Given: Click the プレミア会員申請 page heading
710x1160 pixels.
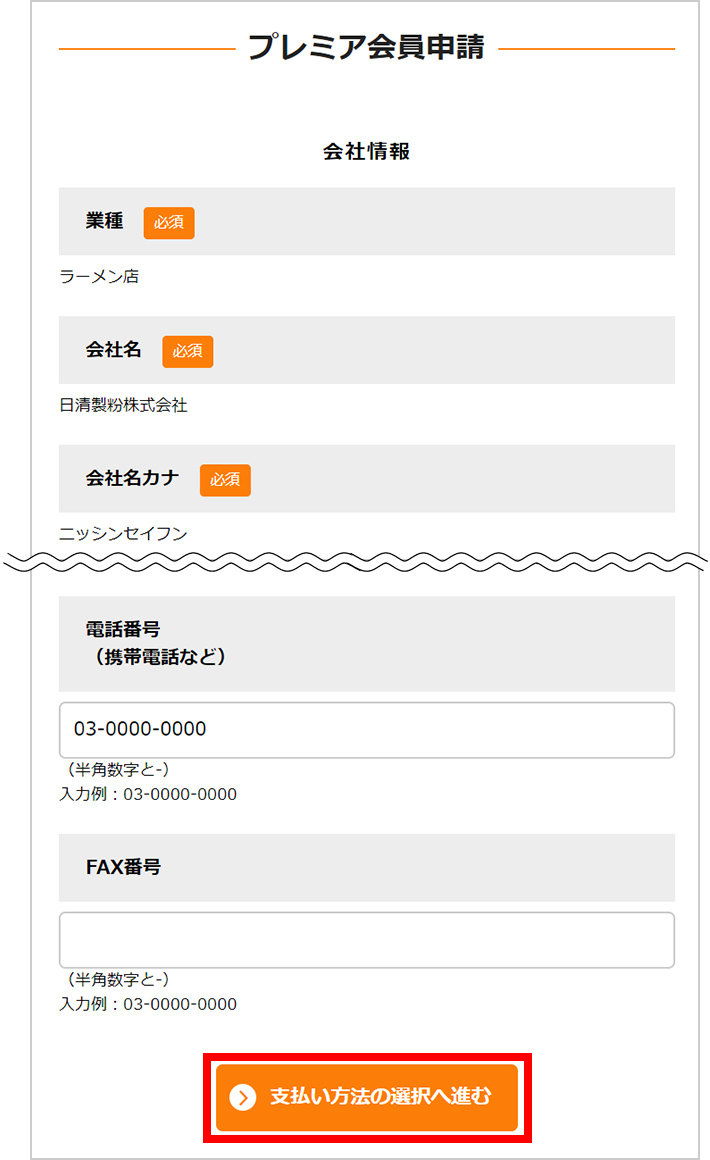Looking at the screenshot, I should 367,47.
